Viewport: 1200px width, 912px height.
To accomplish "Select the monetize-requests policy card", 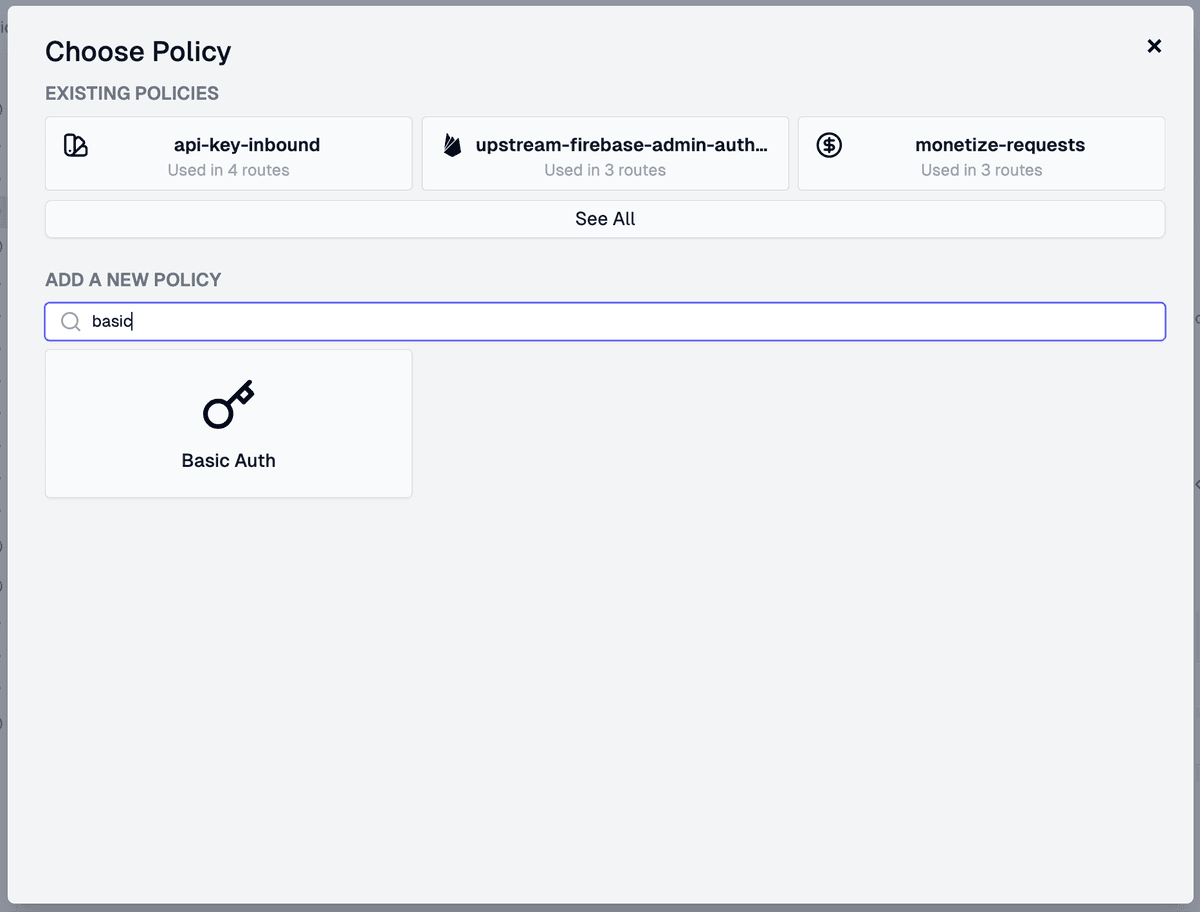I will 981,153.
